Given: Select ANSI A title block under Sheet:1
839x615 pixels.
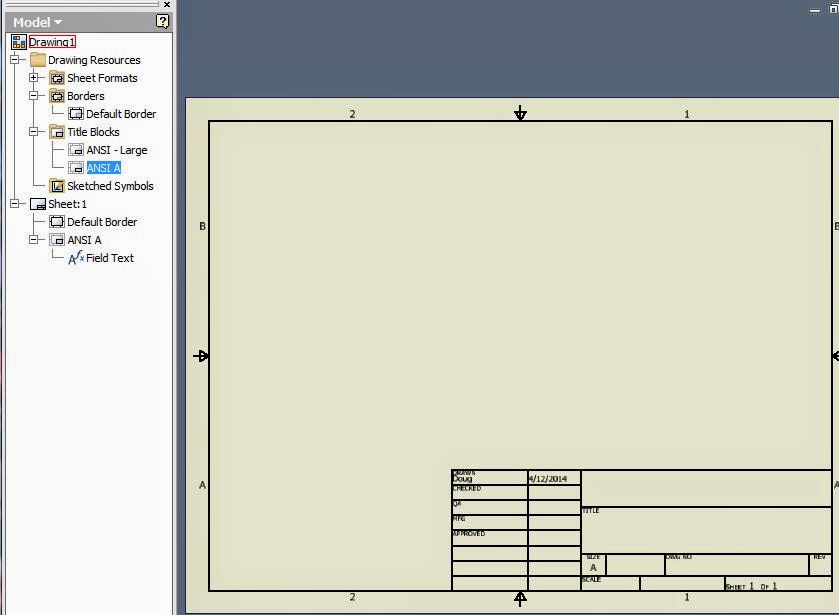Looking at the screenshot, I should tap(57, 240).
